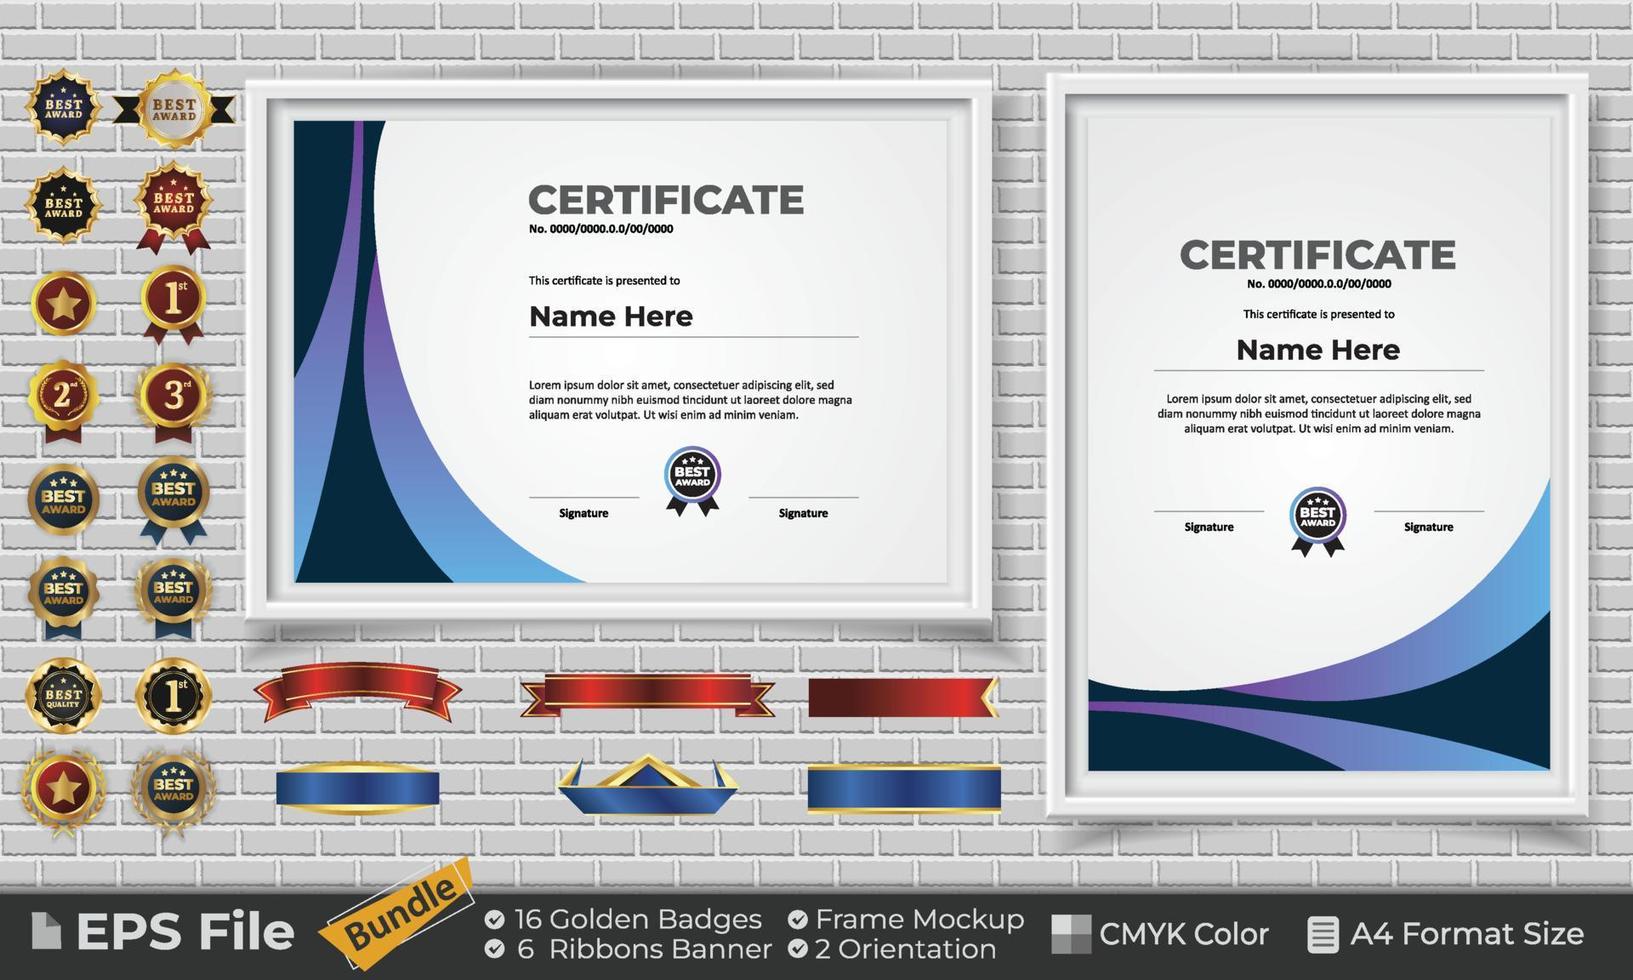This screenshot has width=1633, height=980.
Task: Click the A4 Format Size label
Action: coord(1467,934)
